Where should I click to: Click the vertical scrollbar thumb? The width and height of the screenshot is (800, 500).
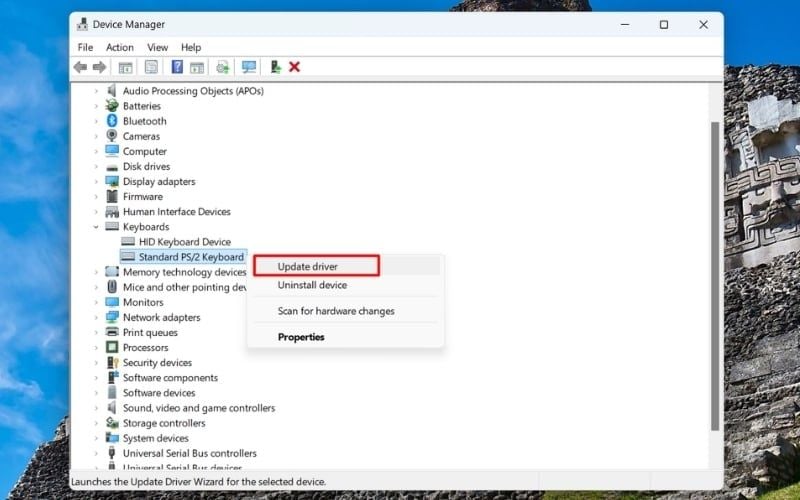(x=715, y=276)
